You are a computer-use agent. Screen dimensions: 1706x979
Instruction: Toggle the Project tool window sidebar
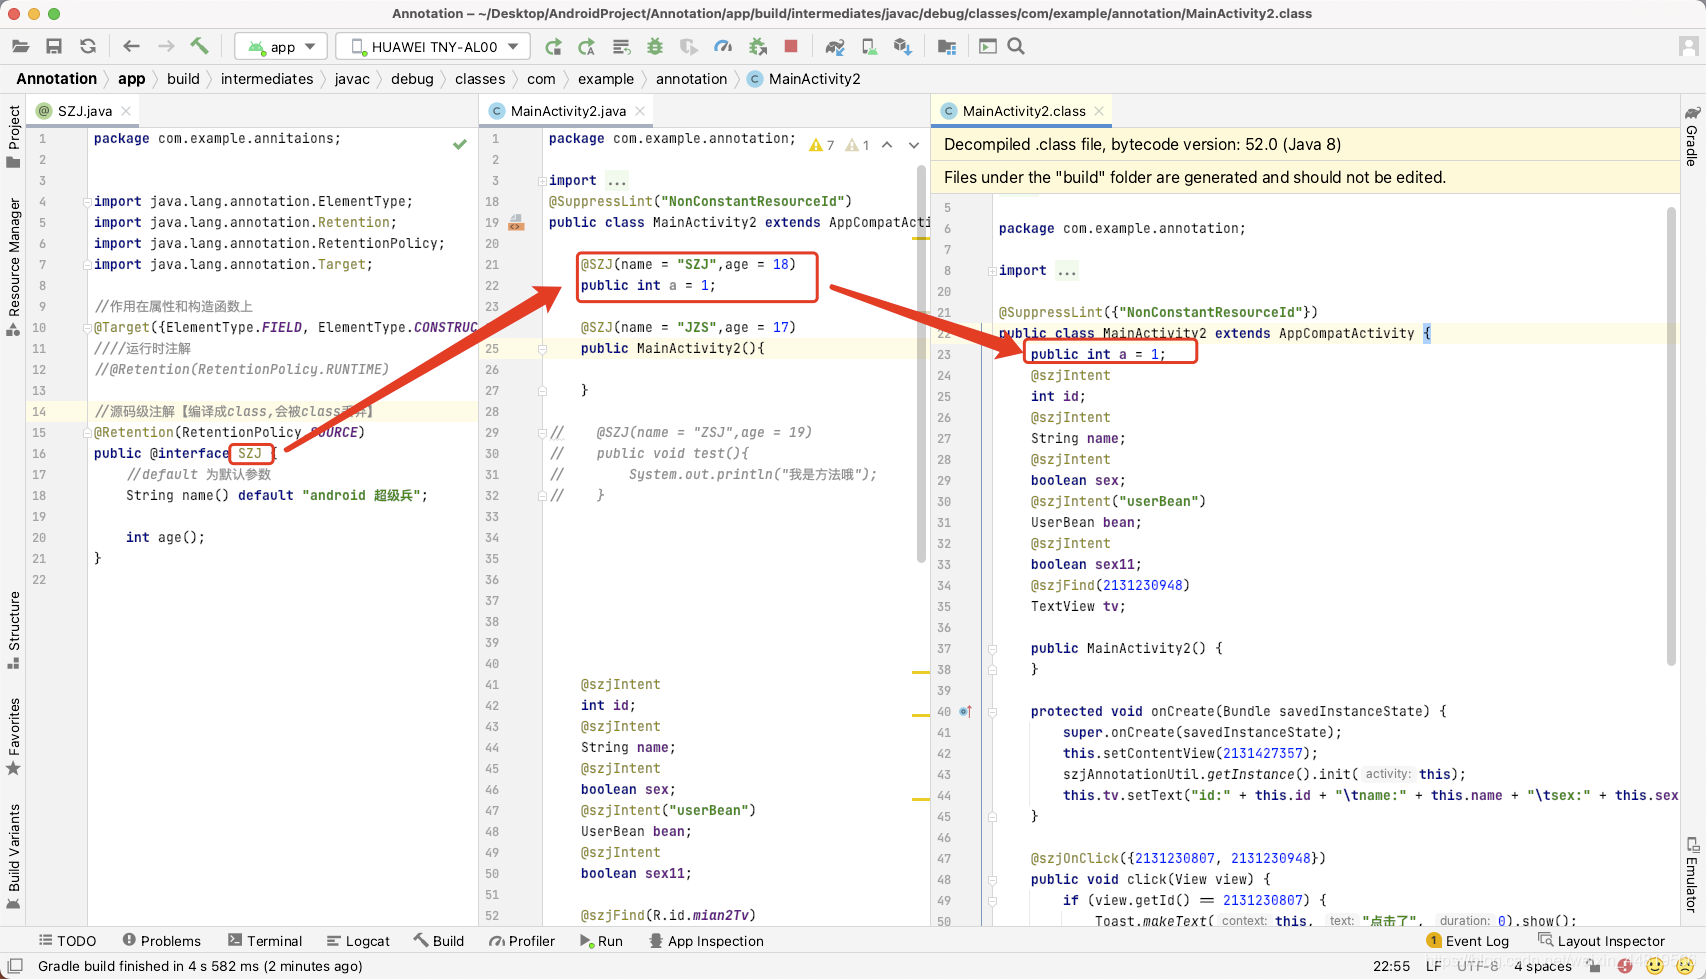(14, 136)
